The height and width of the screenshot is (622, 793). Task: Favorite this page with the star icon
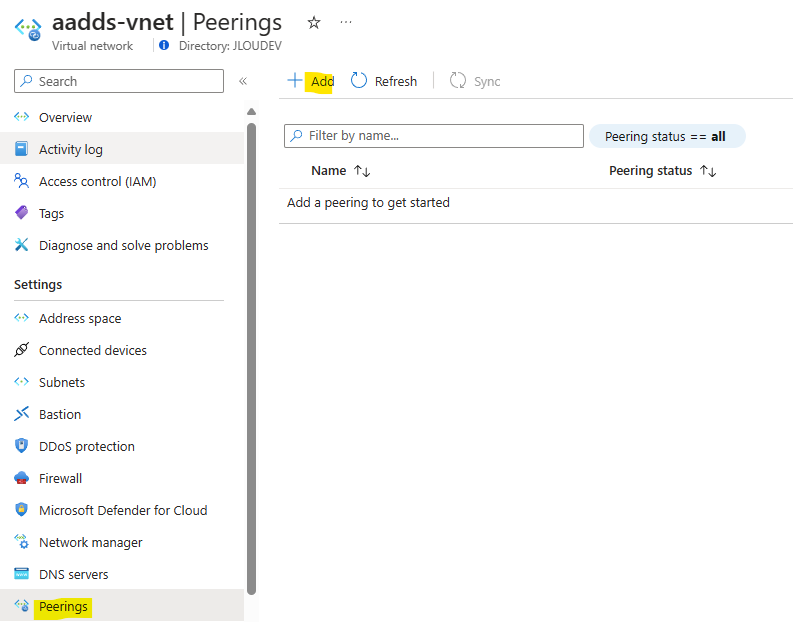[314, 22]
